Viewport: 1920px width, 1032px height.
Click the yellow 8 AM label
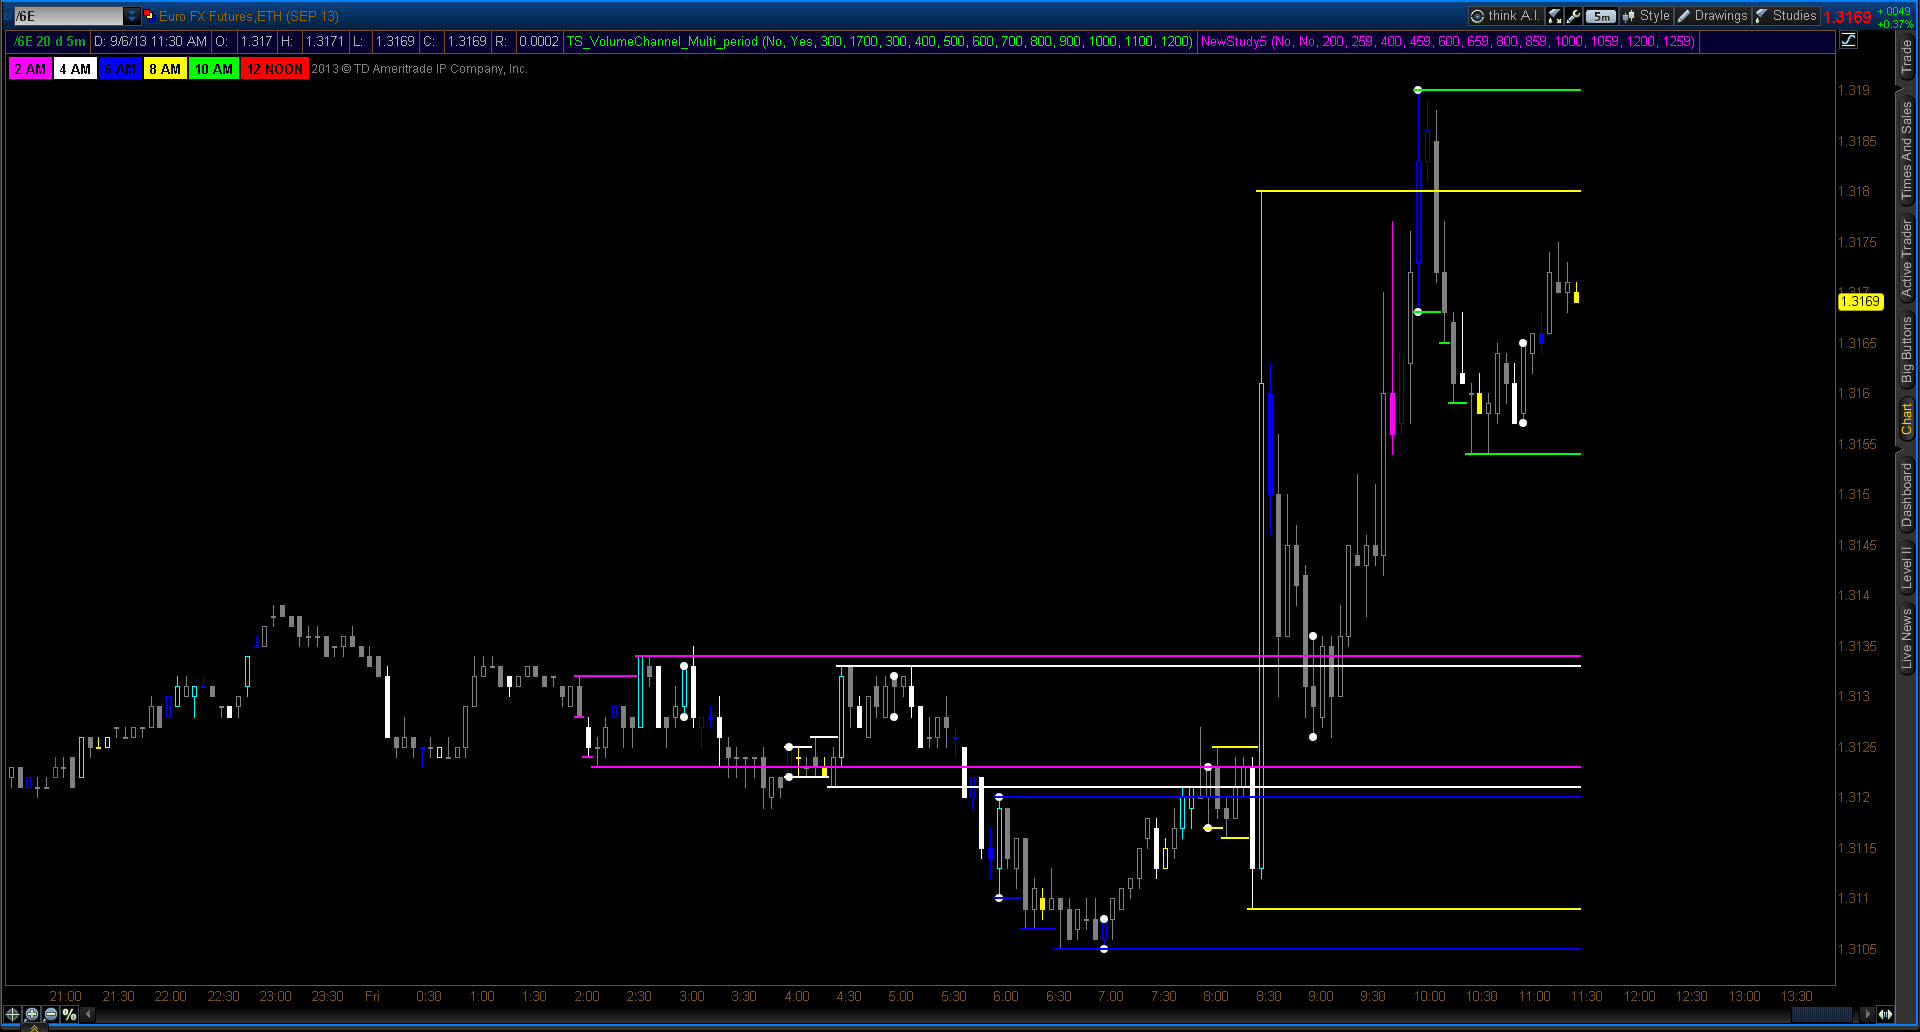[x=165, y=69]
